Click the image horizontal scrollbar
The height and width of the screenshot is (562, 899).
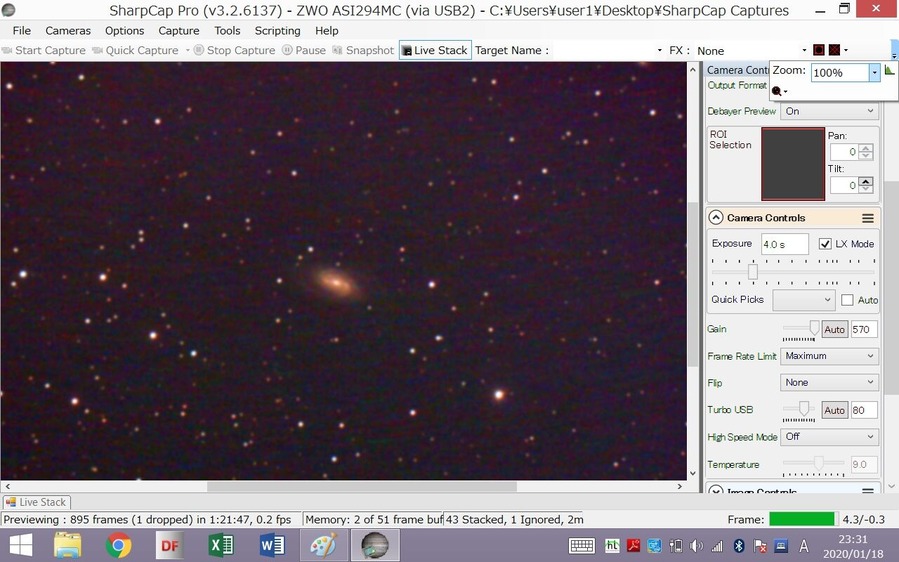(x=361, y=487)
